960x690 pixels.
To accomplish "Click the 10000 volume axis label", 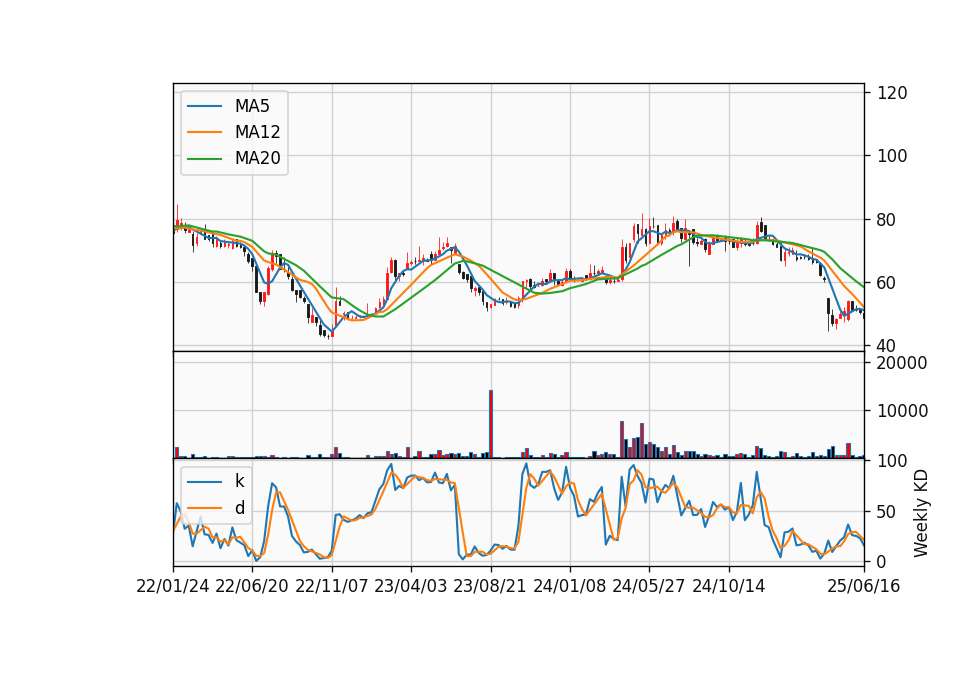I will click(902, 411).
